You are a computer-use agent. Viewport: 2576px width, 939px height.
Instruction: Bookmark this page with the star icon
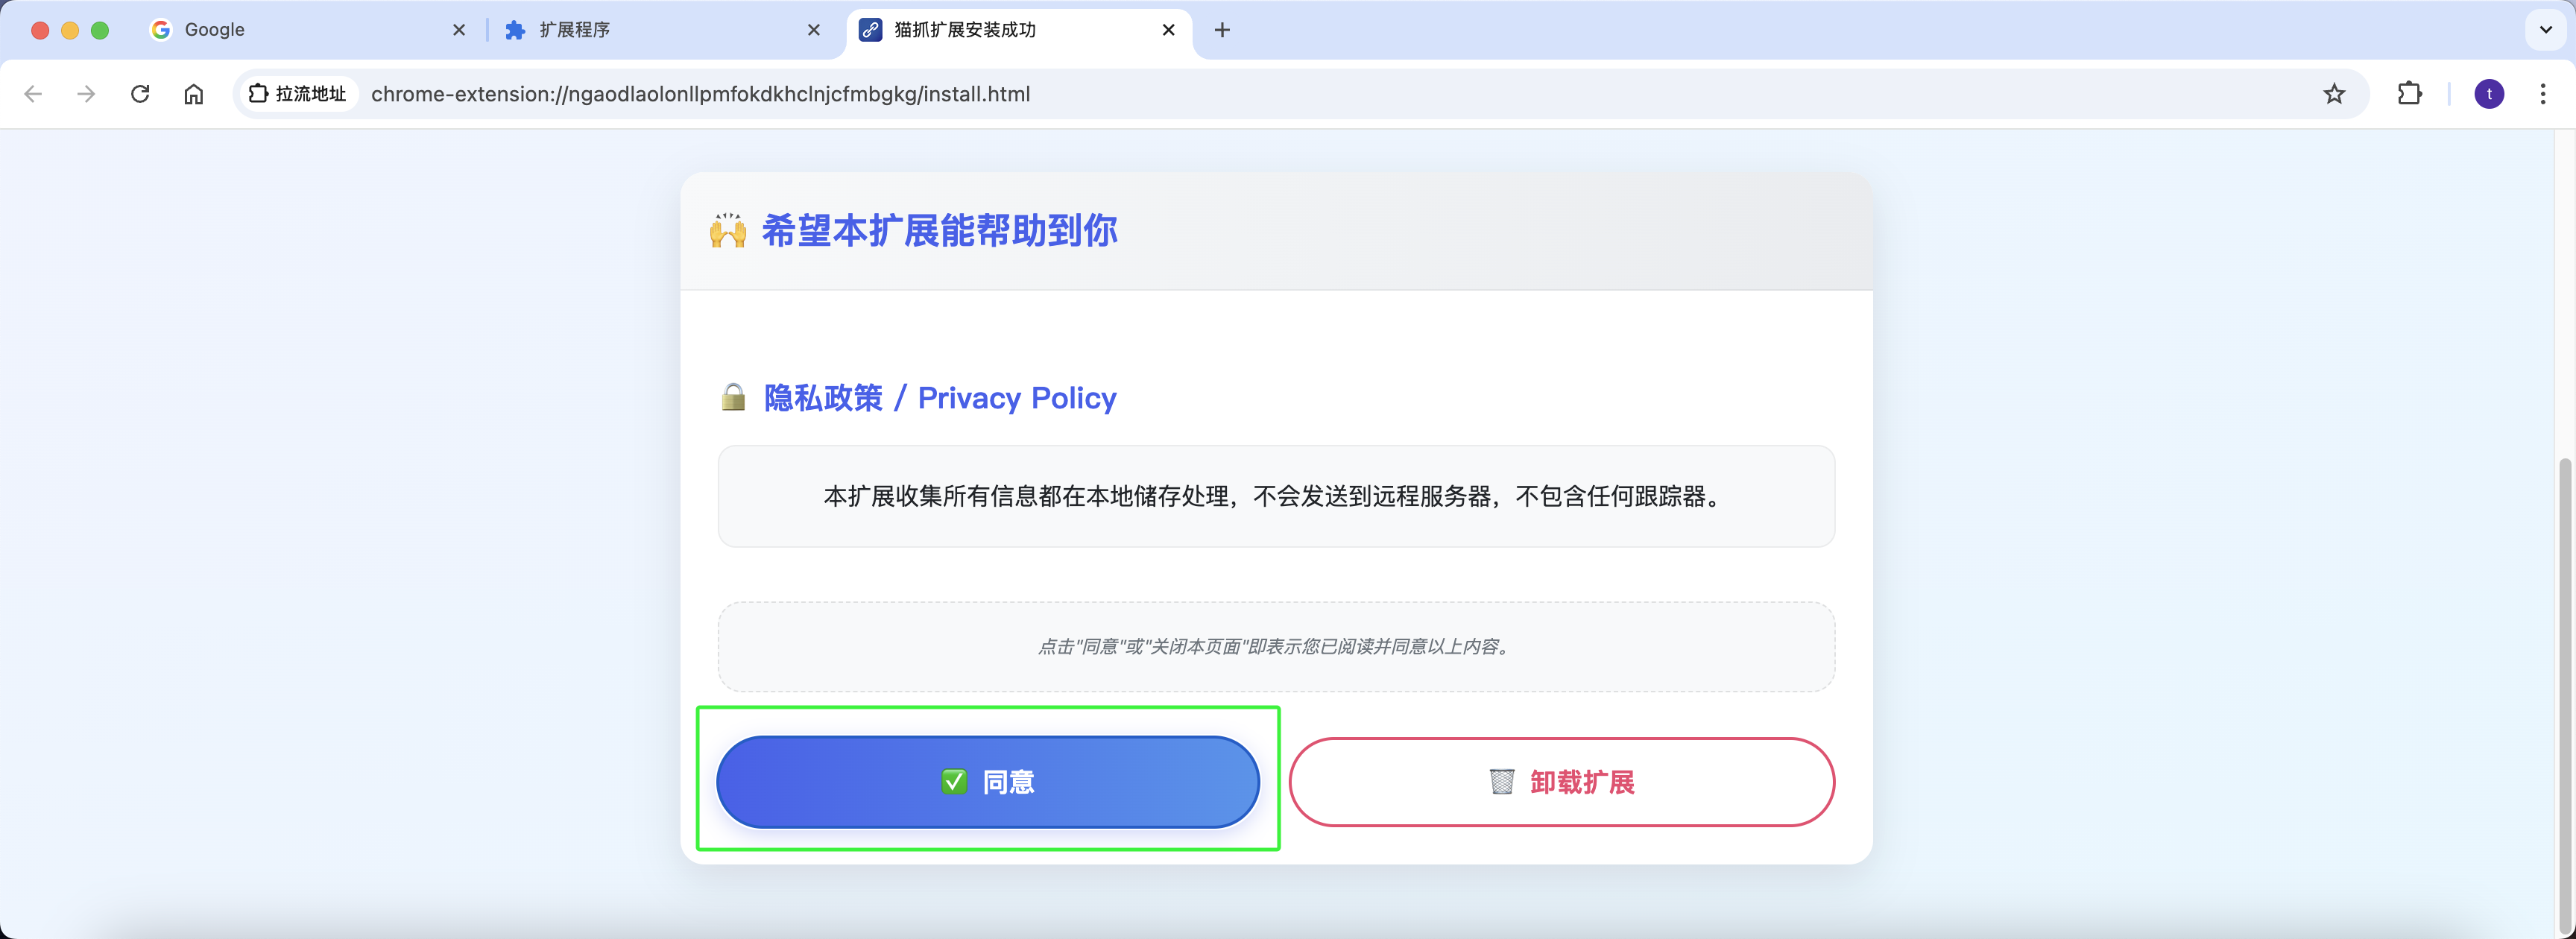pos(2334,94)
